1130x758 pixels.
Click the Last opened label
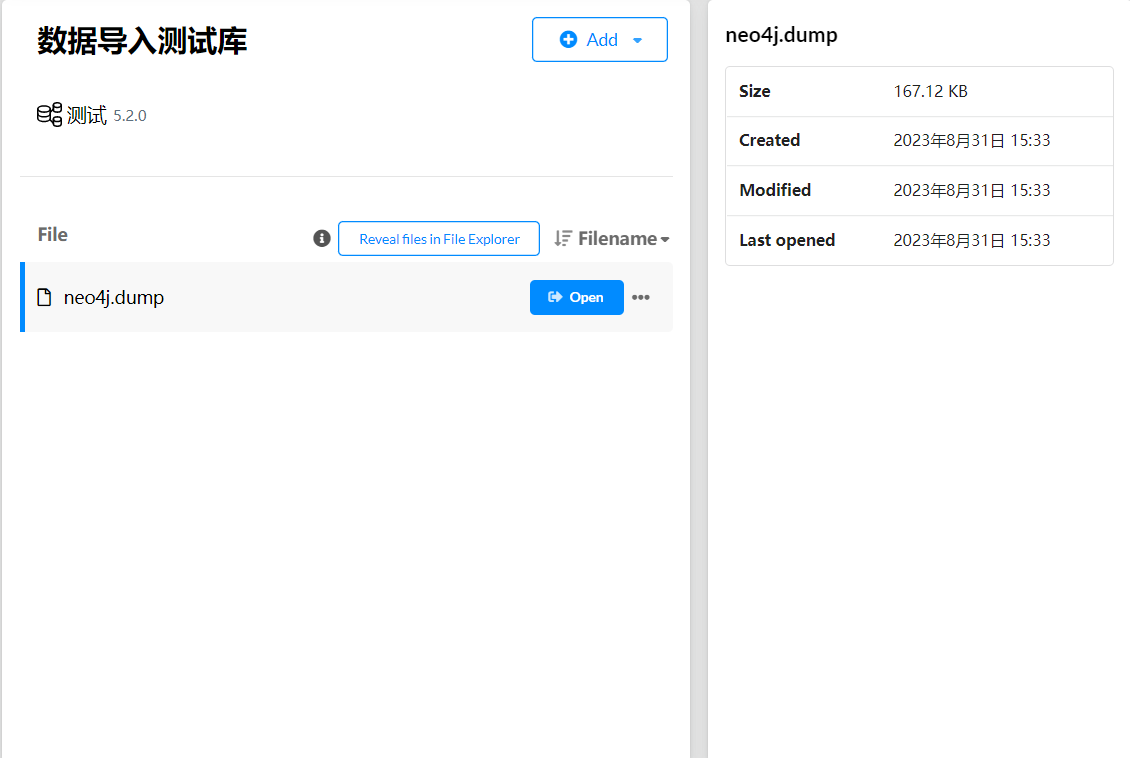787,241
